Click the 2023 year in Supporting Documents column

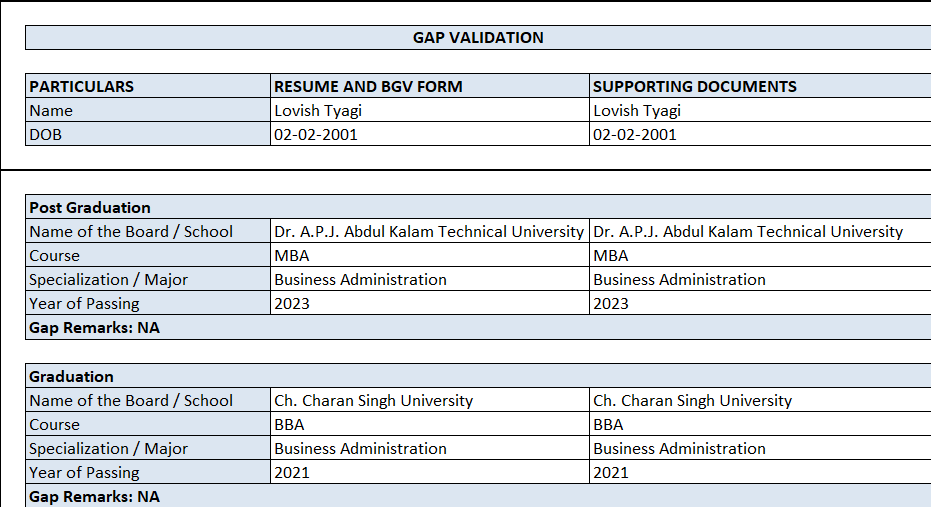point(758,304)
